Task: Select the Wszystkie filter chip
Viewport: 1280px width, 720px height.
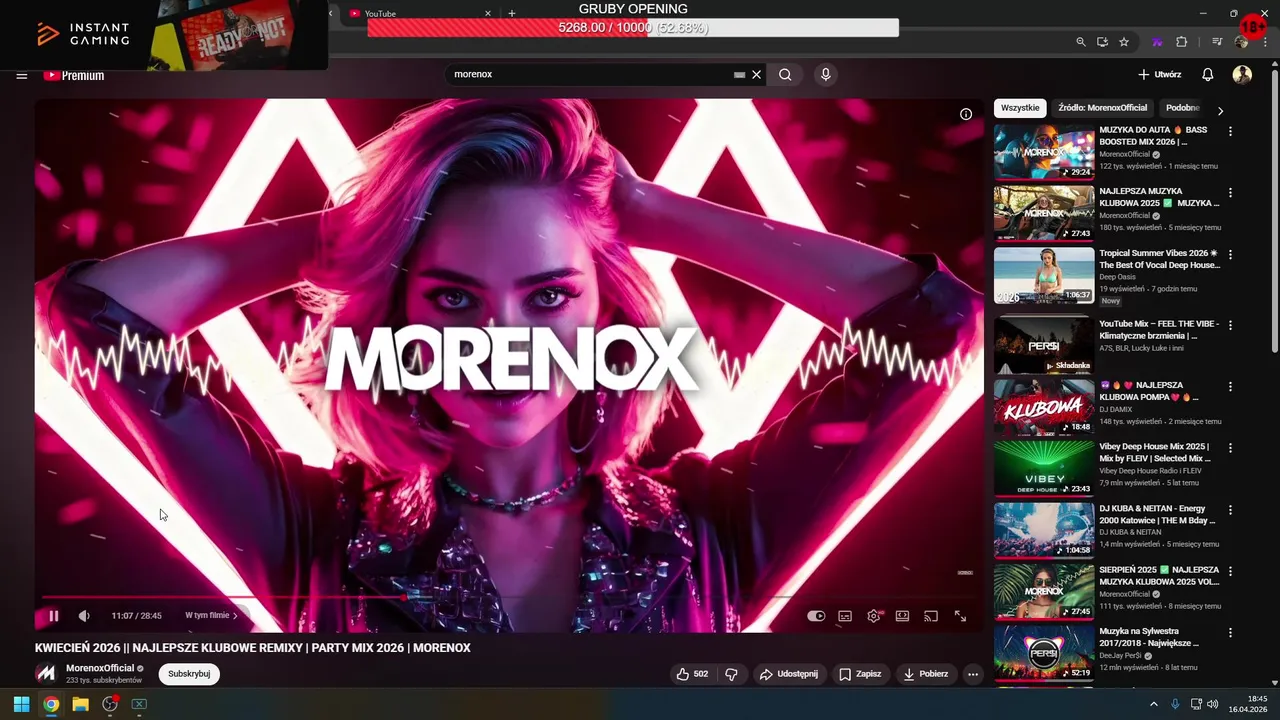Action: tap(1020, 108)
